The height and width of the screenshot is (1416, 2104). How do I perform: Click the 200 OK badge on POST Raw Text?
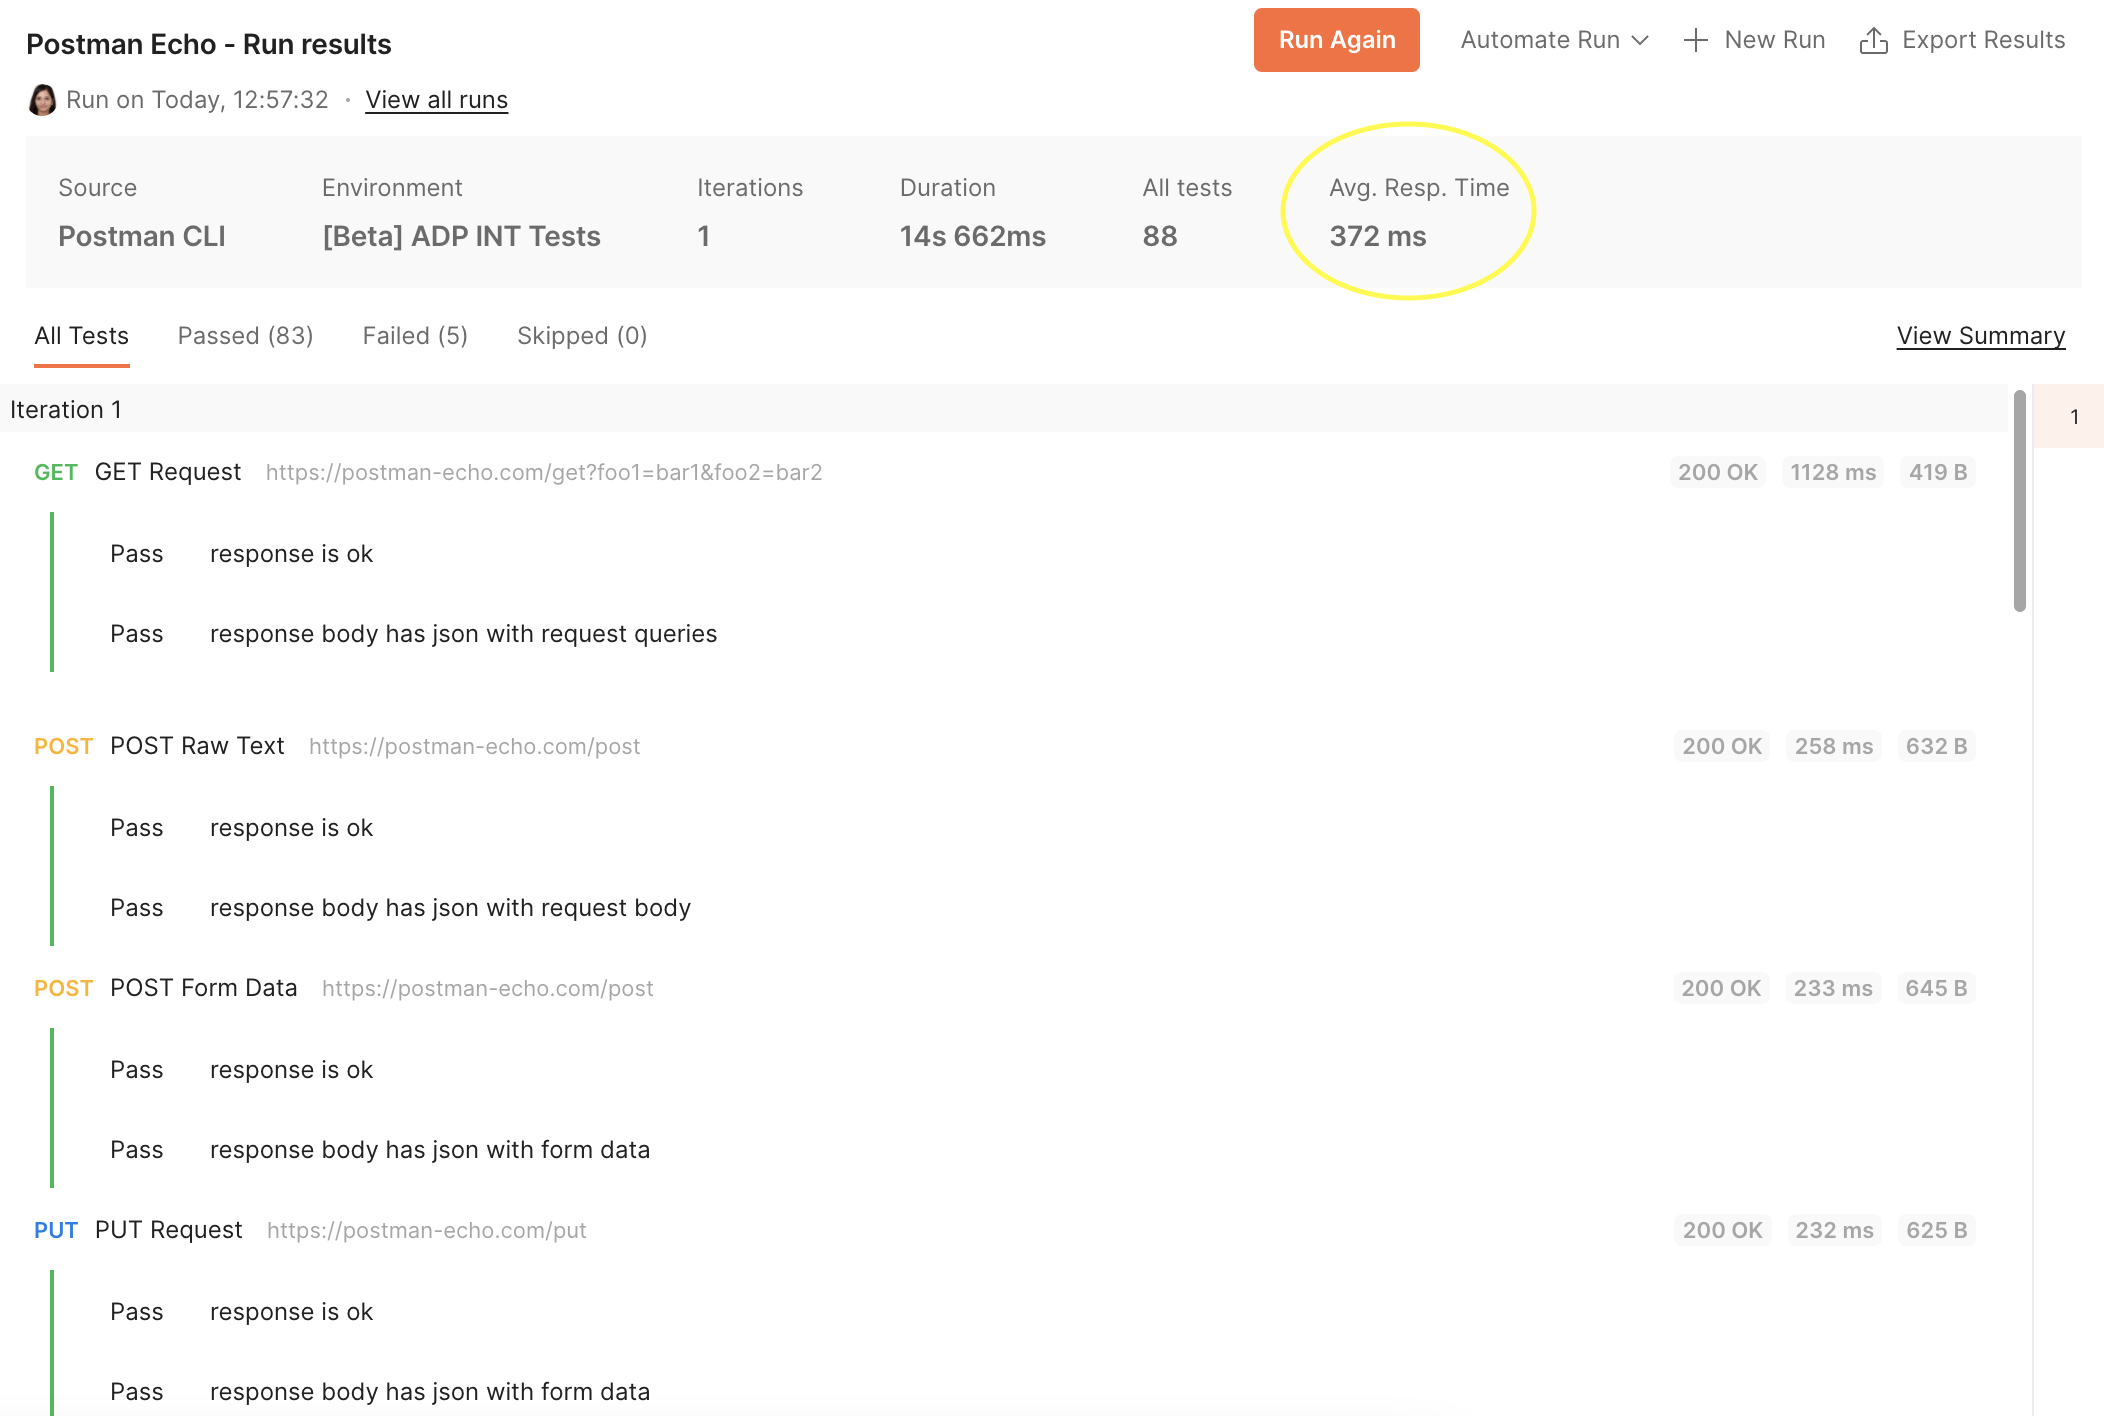coord(1720,745)
